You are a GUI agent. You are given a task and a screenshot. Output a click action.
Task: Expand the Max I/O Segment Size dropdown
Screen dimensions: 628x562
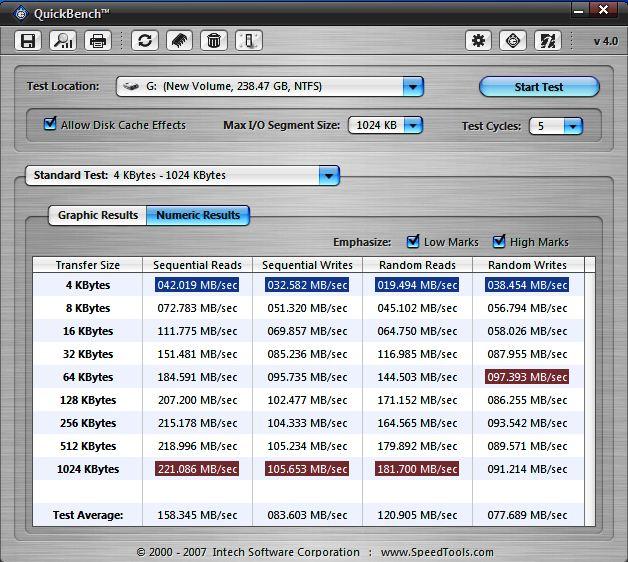click(412, 126)
